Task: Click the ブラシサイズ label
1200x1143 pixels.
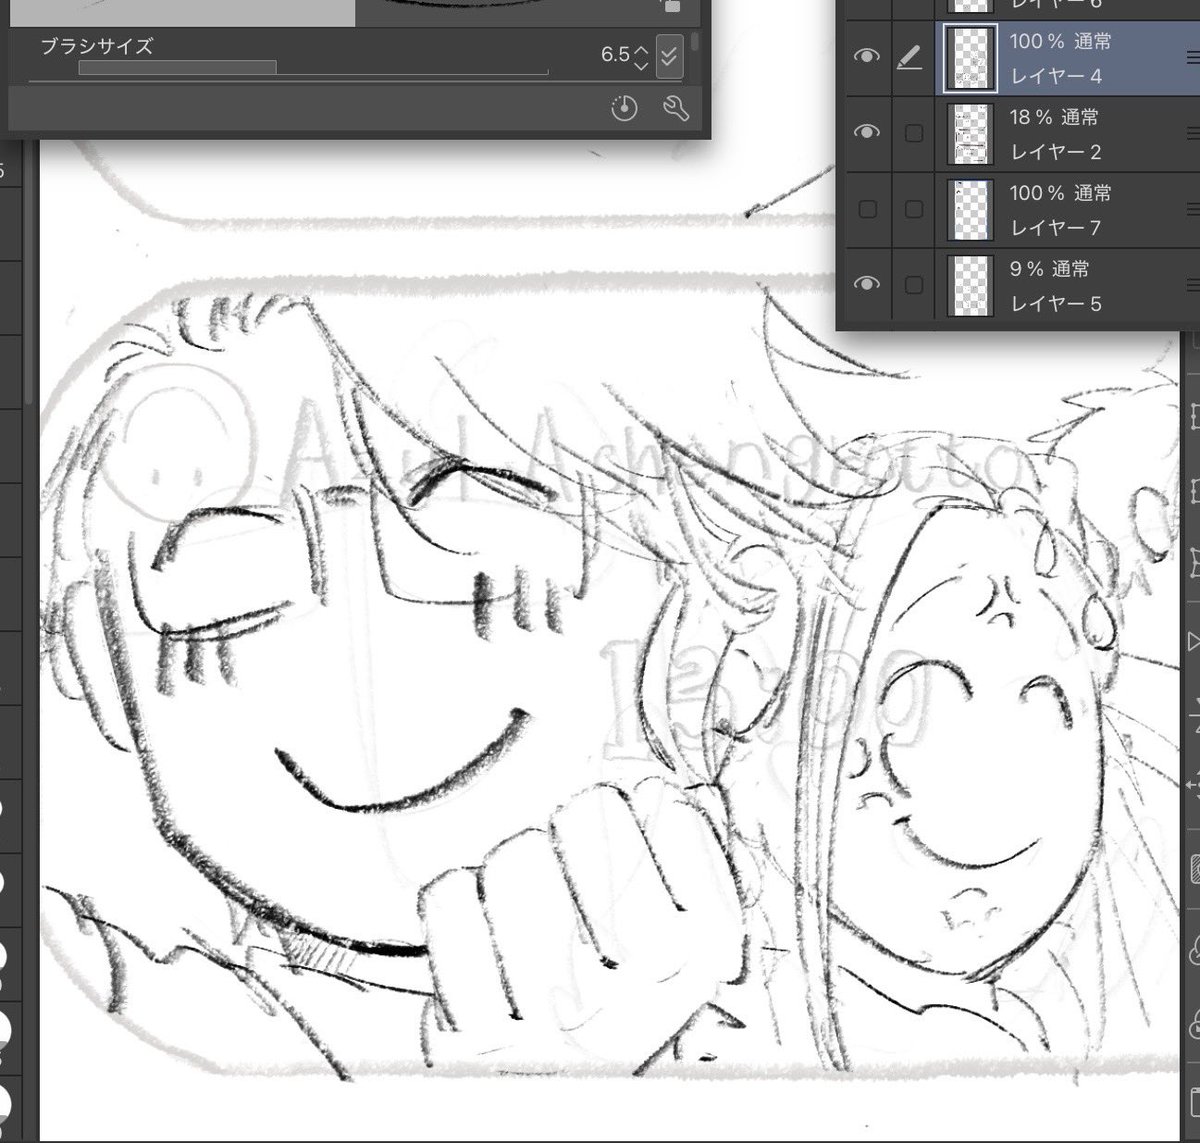Action: (97, 46)
